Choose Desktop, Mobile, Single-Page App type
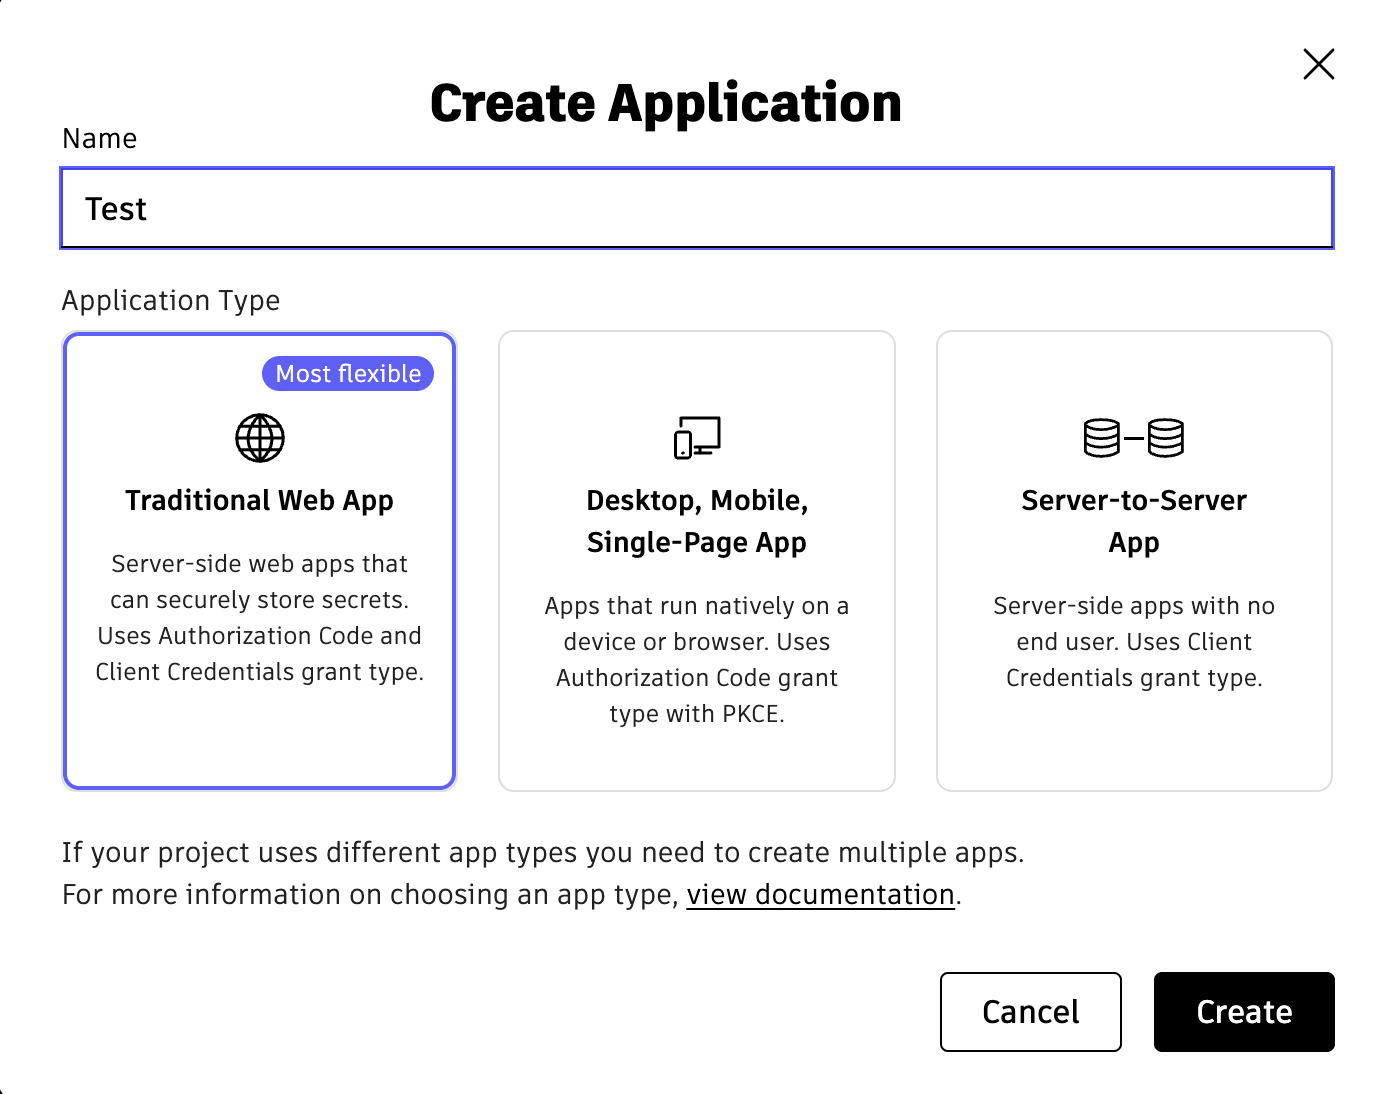The height and width of the screenshot is (1094, 1392). pyautogui.click(x=697, y=561)
